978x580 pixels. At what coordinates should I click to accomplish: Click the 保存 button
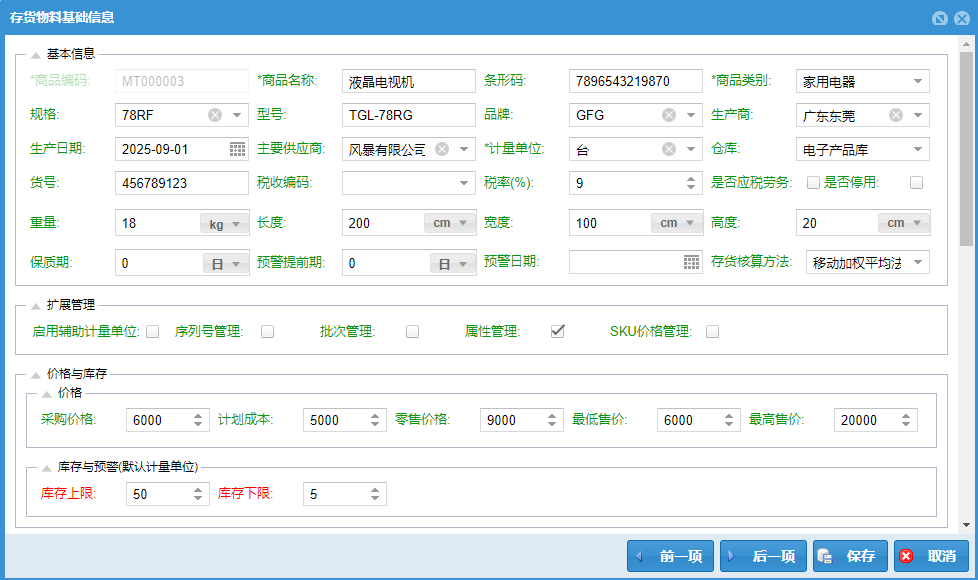click(850, 557)
